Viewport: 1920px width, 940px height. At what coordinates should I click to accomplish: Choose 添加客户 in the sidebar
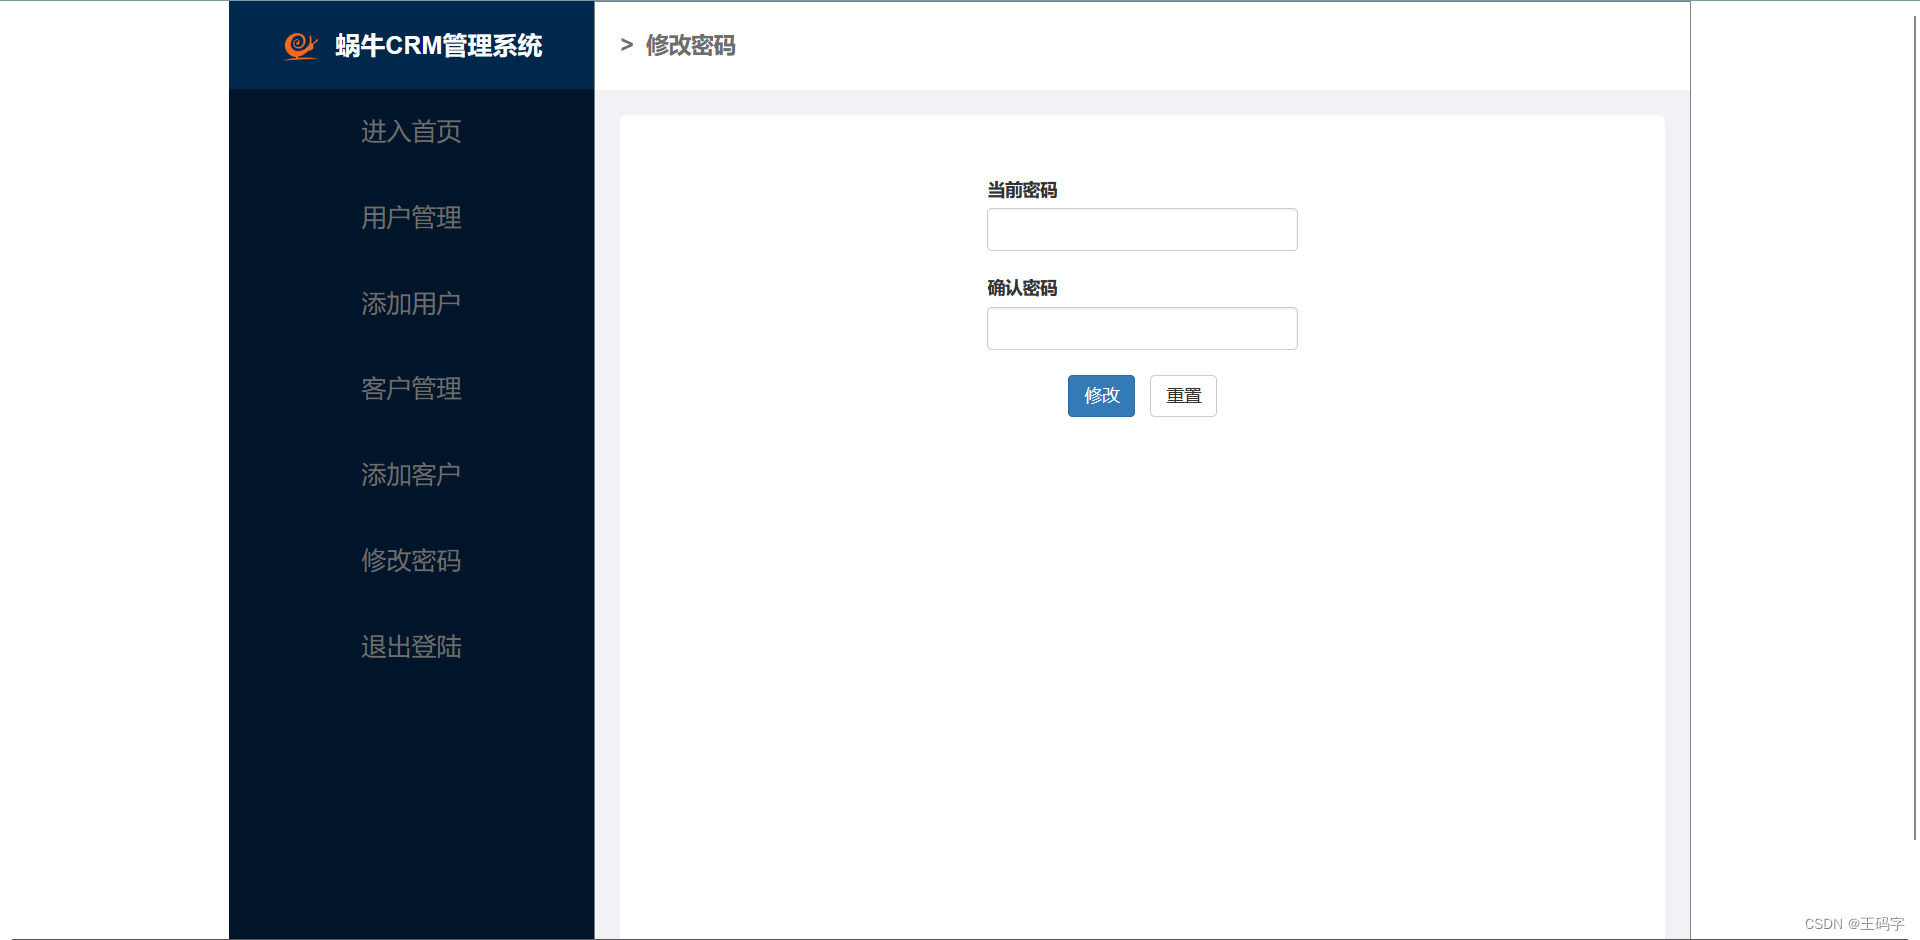pyautogui.click(x=411, y=475)
